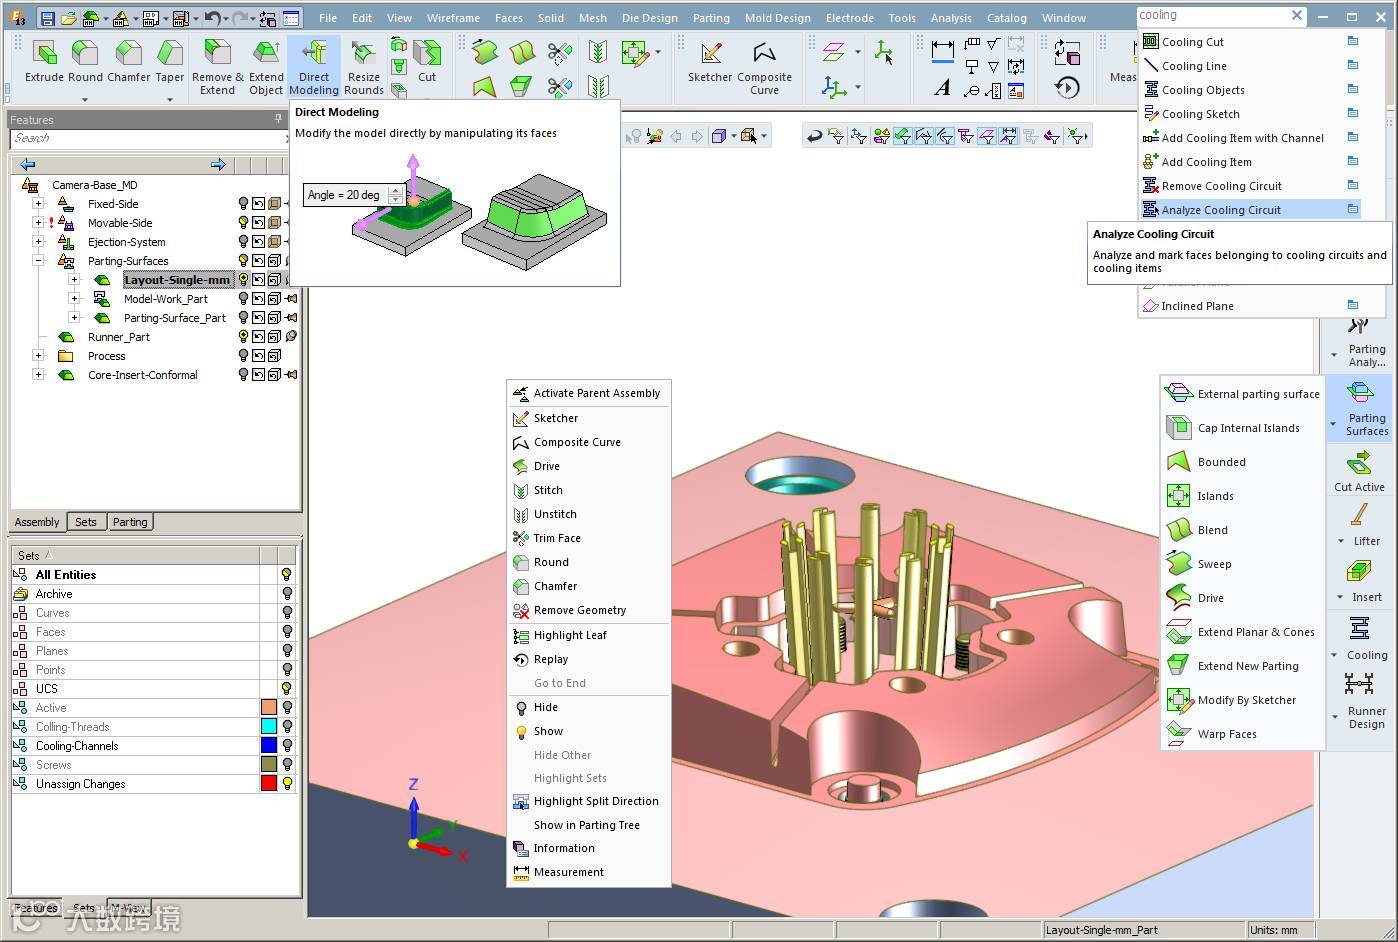Click the Resize Rounds tool
This screenshot has height=942, width=1398.
click(x=364, y=67)
